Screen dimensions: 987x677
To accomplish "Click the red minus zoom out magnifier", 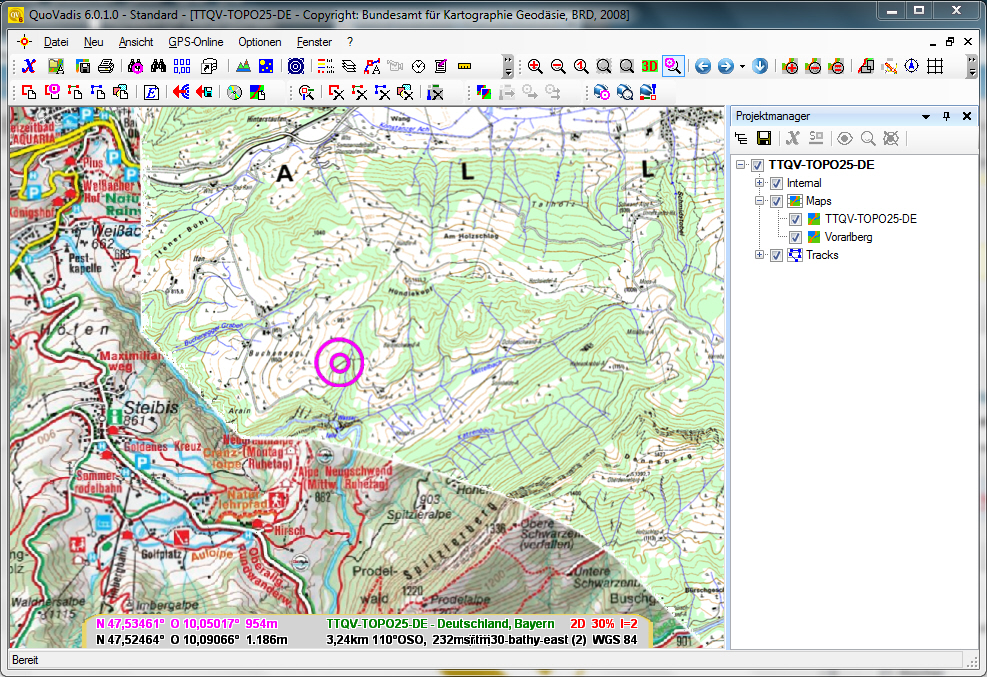I will 558,66.
